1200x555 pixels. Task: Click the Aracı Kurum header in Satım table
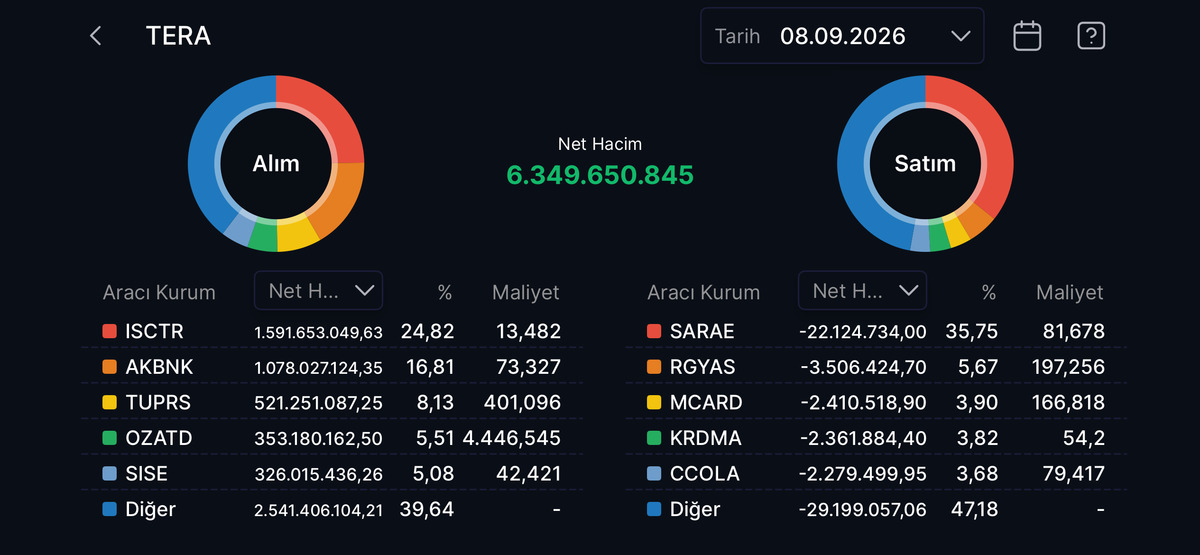704,293
